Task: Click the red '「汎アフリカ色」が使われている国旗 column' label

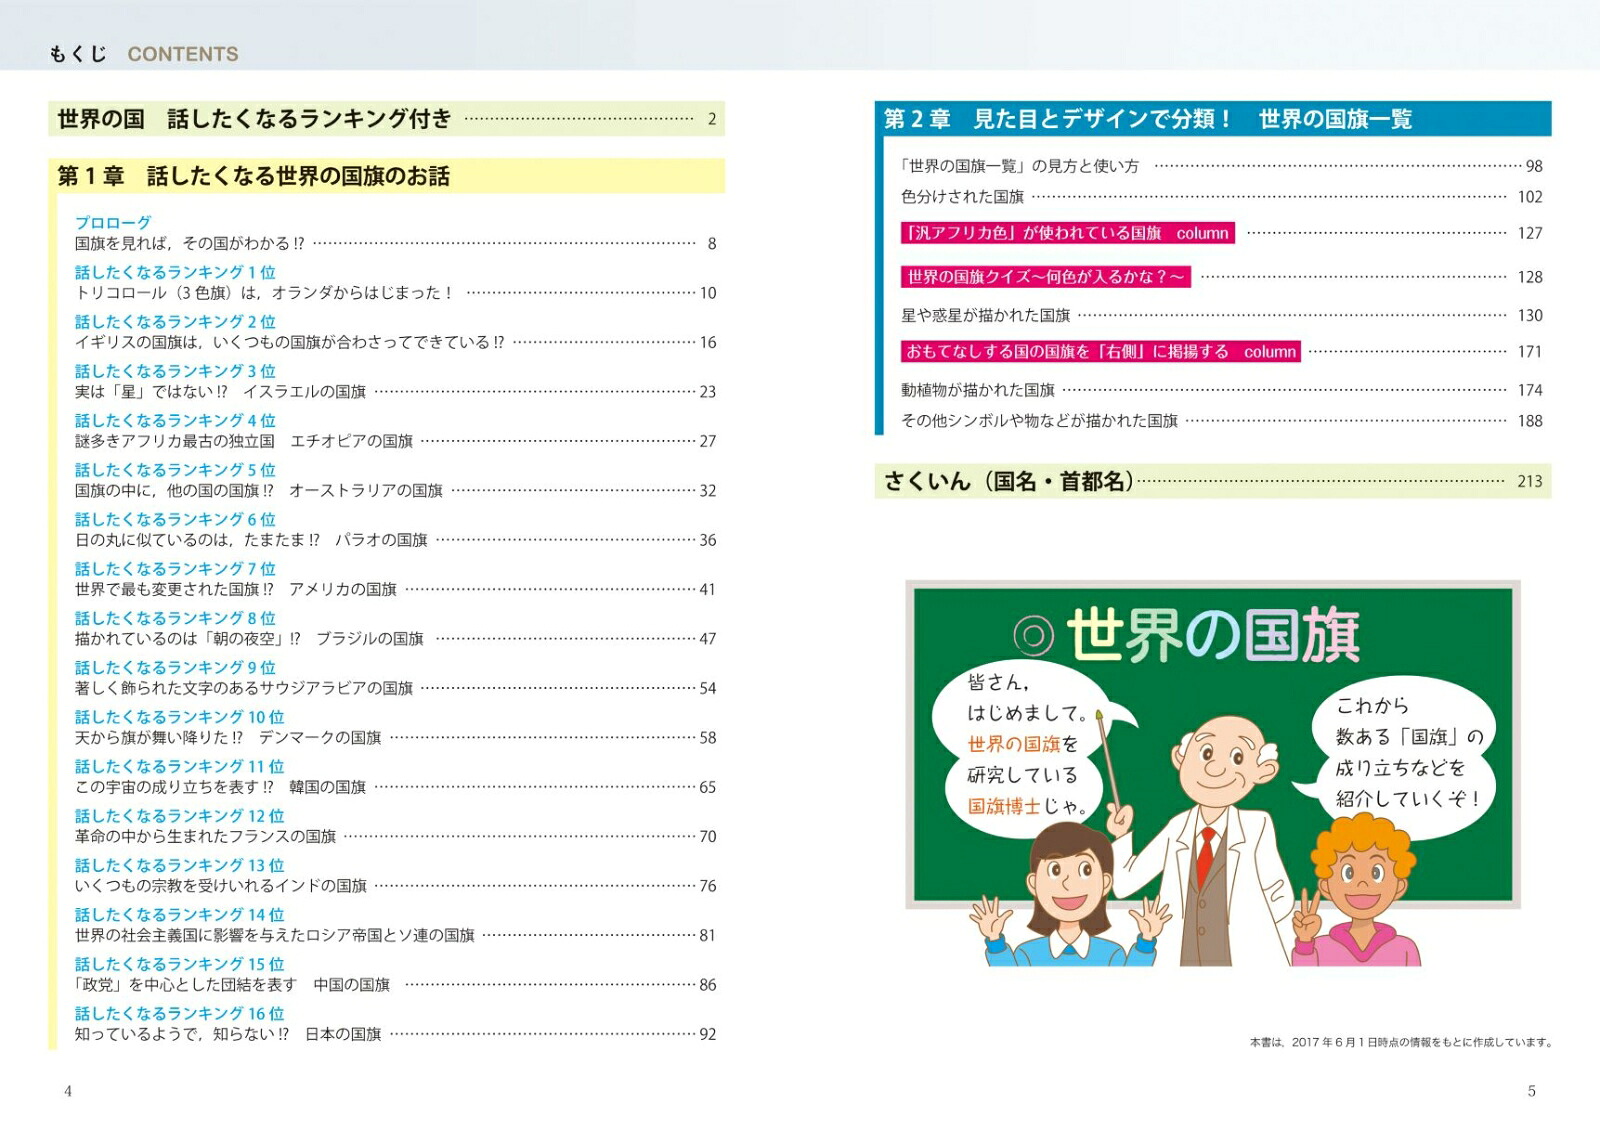Action: pyautogui.click(x=1068, y=233)
